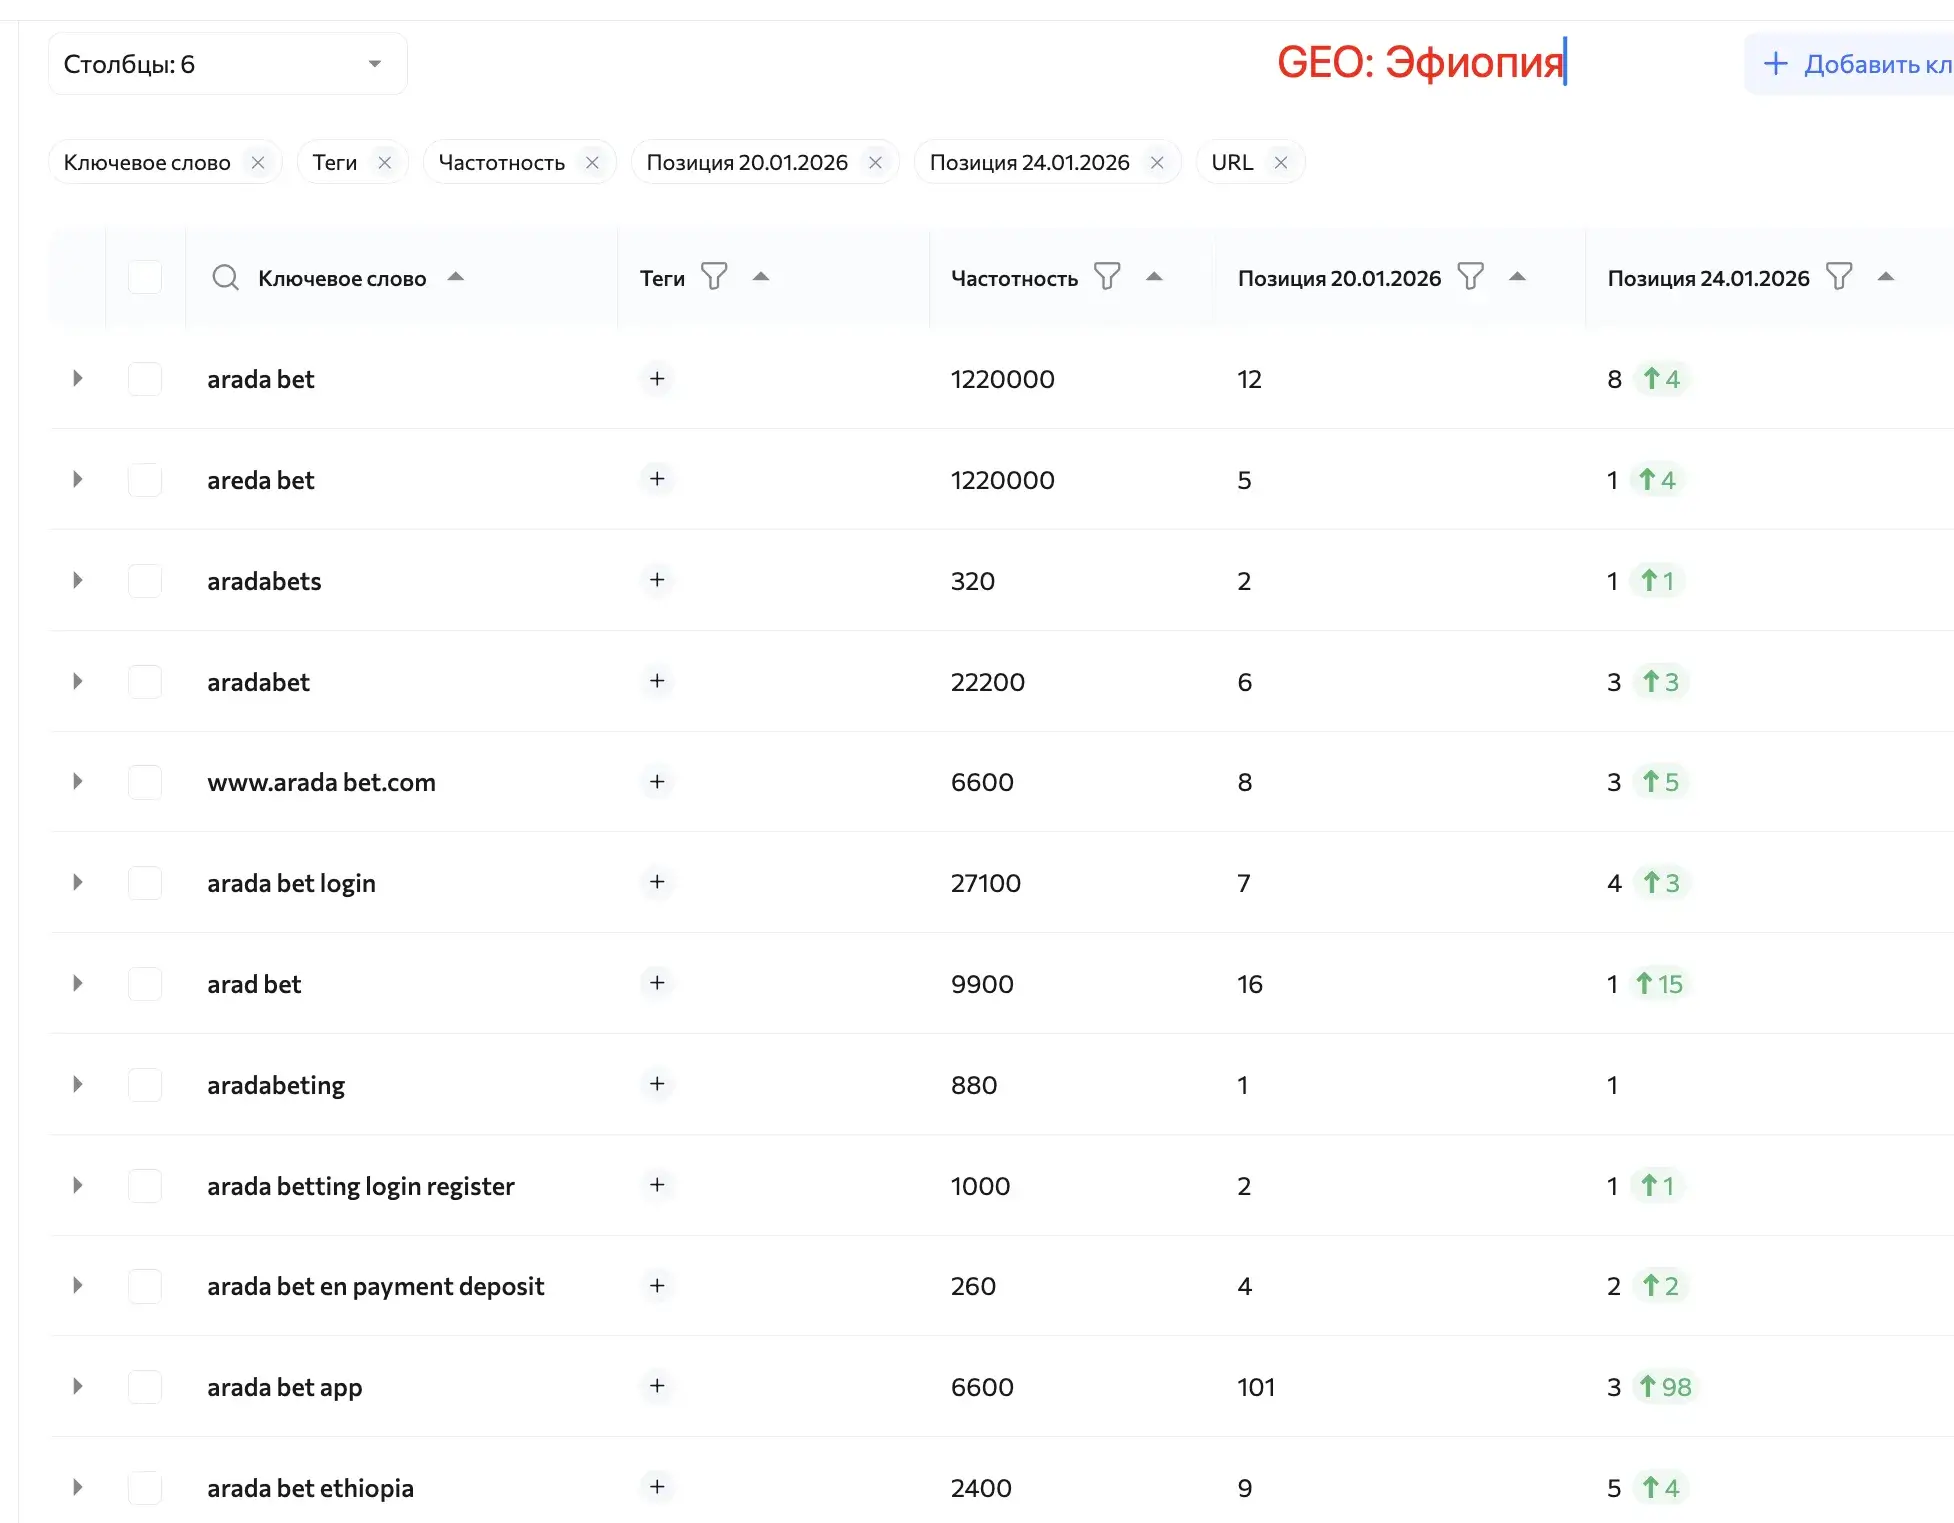Sort by Позиция 20.01.2026 column arrow

(x=1517, y=276)
